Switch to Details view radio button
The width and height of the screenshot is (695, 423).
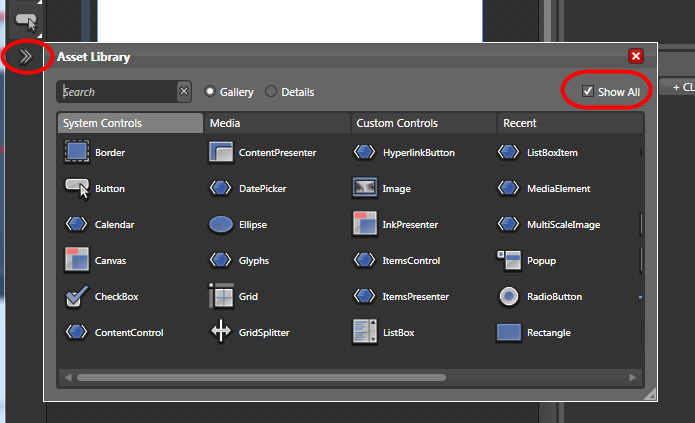coord(271,92)
